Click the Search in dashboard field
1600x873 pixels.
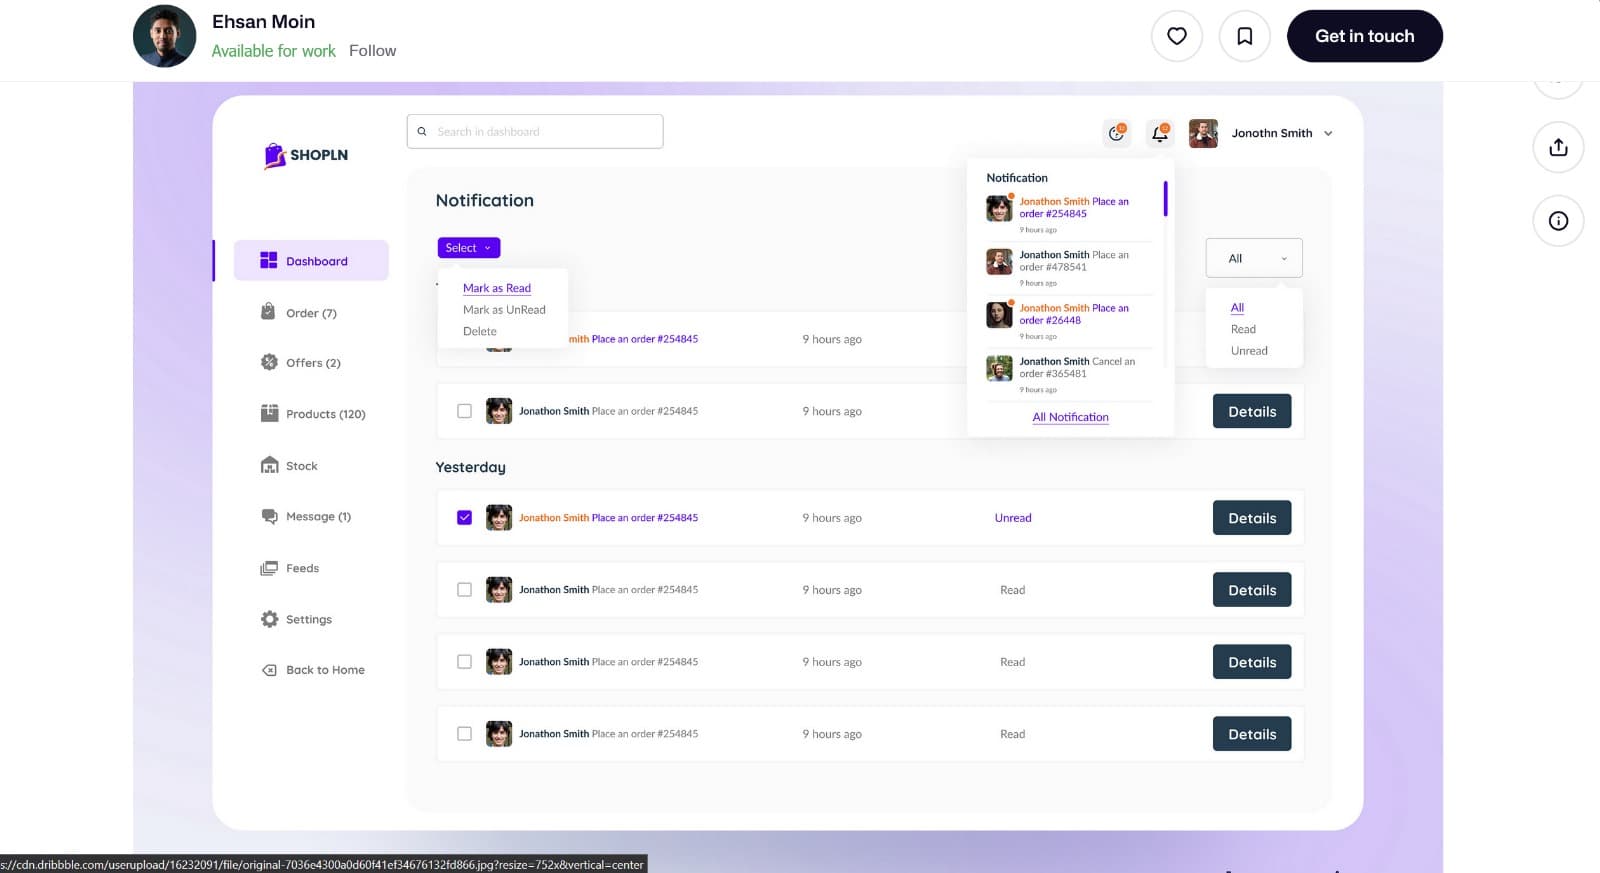(535, 131)
